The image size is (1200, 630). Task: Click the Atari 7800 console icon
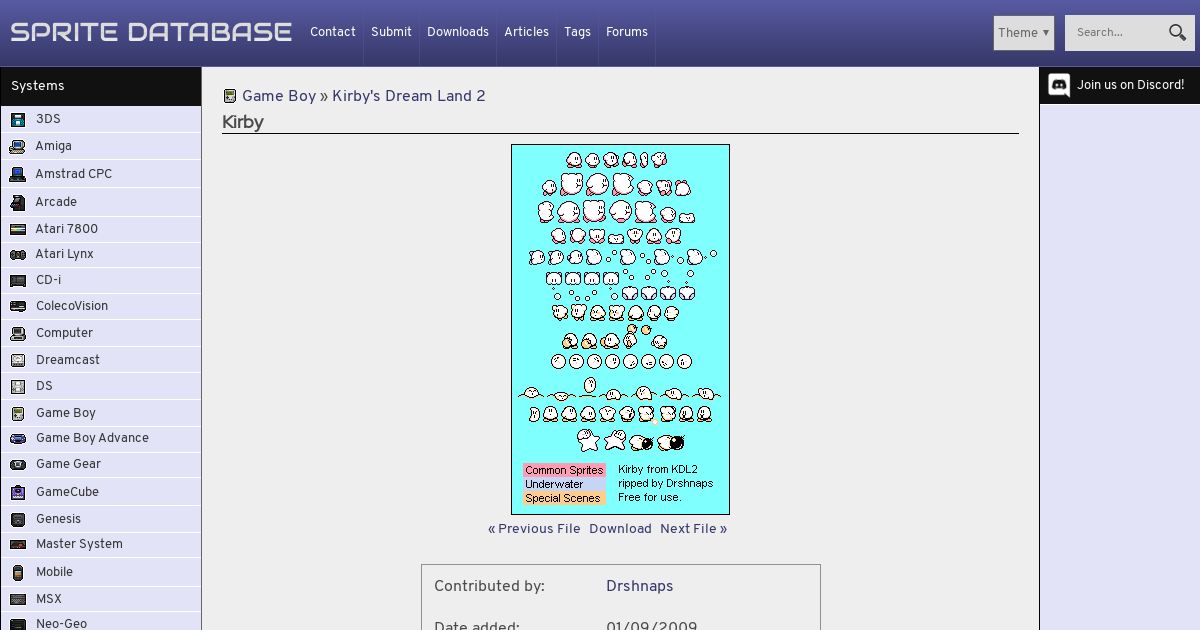pos(18,229)
